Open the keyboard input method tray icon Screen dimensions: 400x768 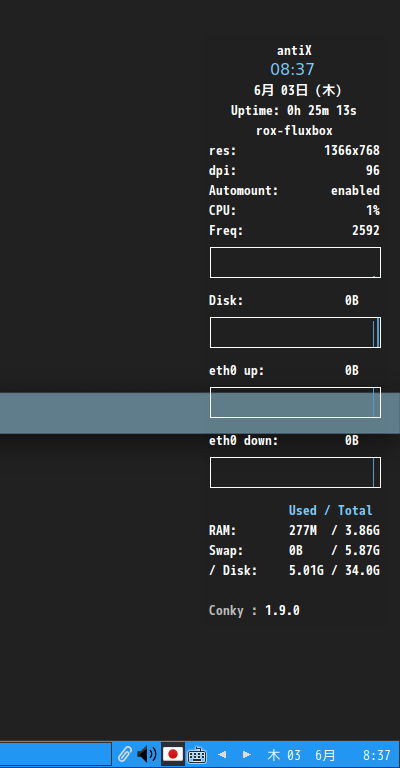[197, 755]
